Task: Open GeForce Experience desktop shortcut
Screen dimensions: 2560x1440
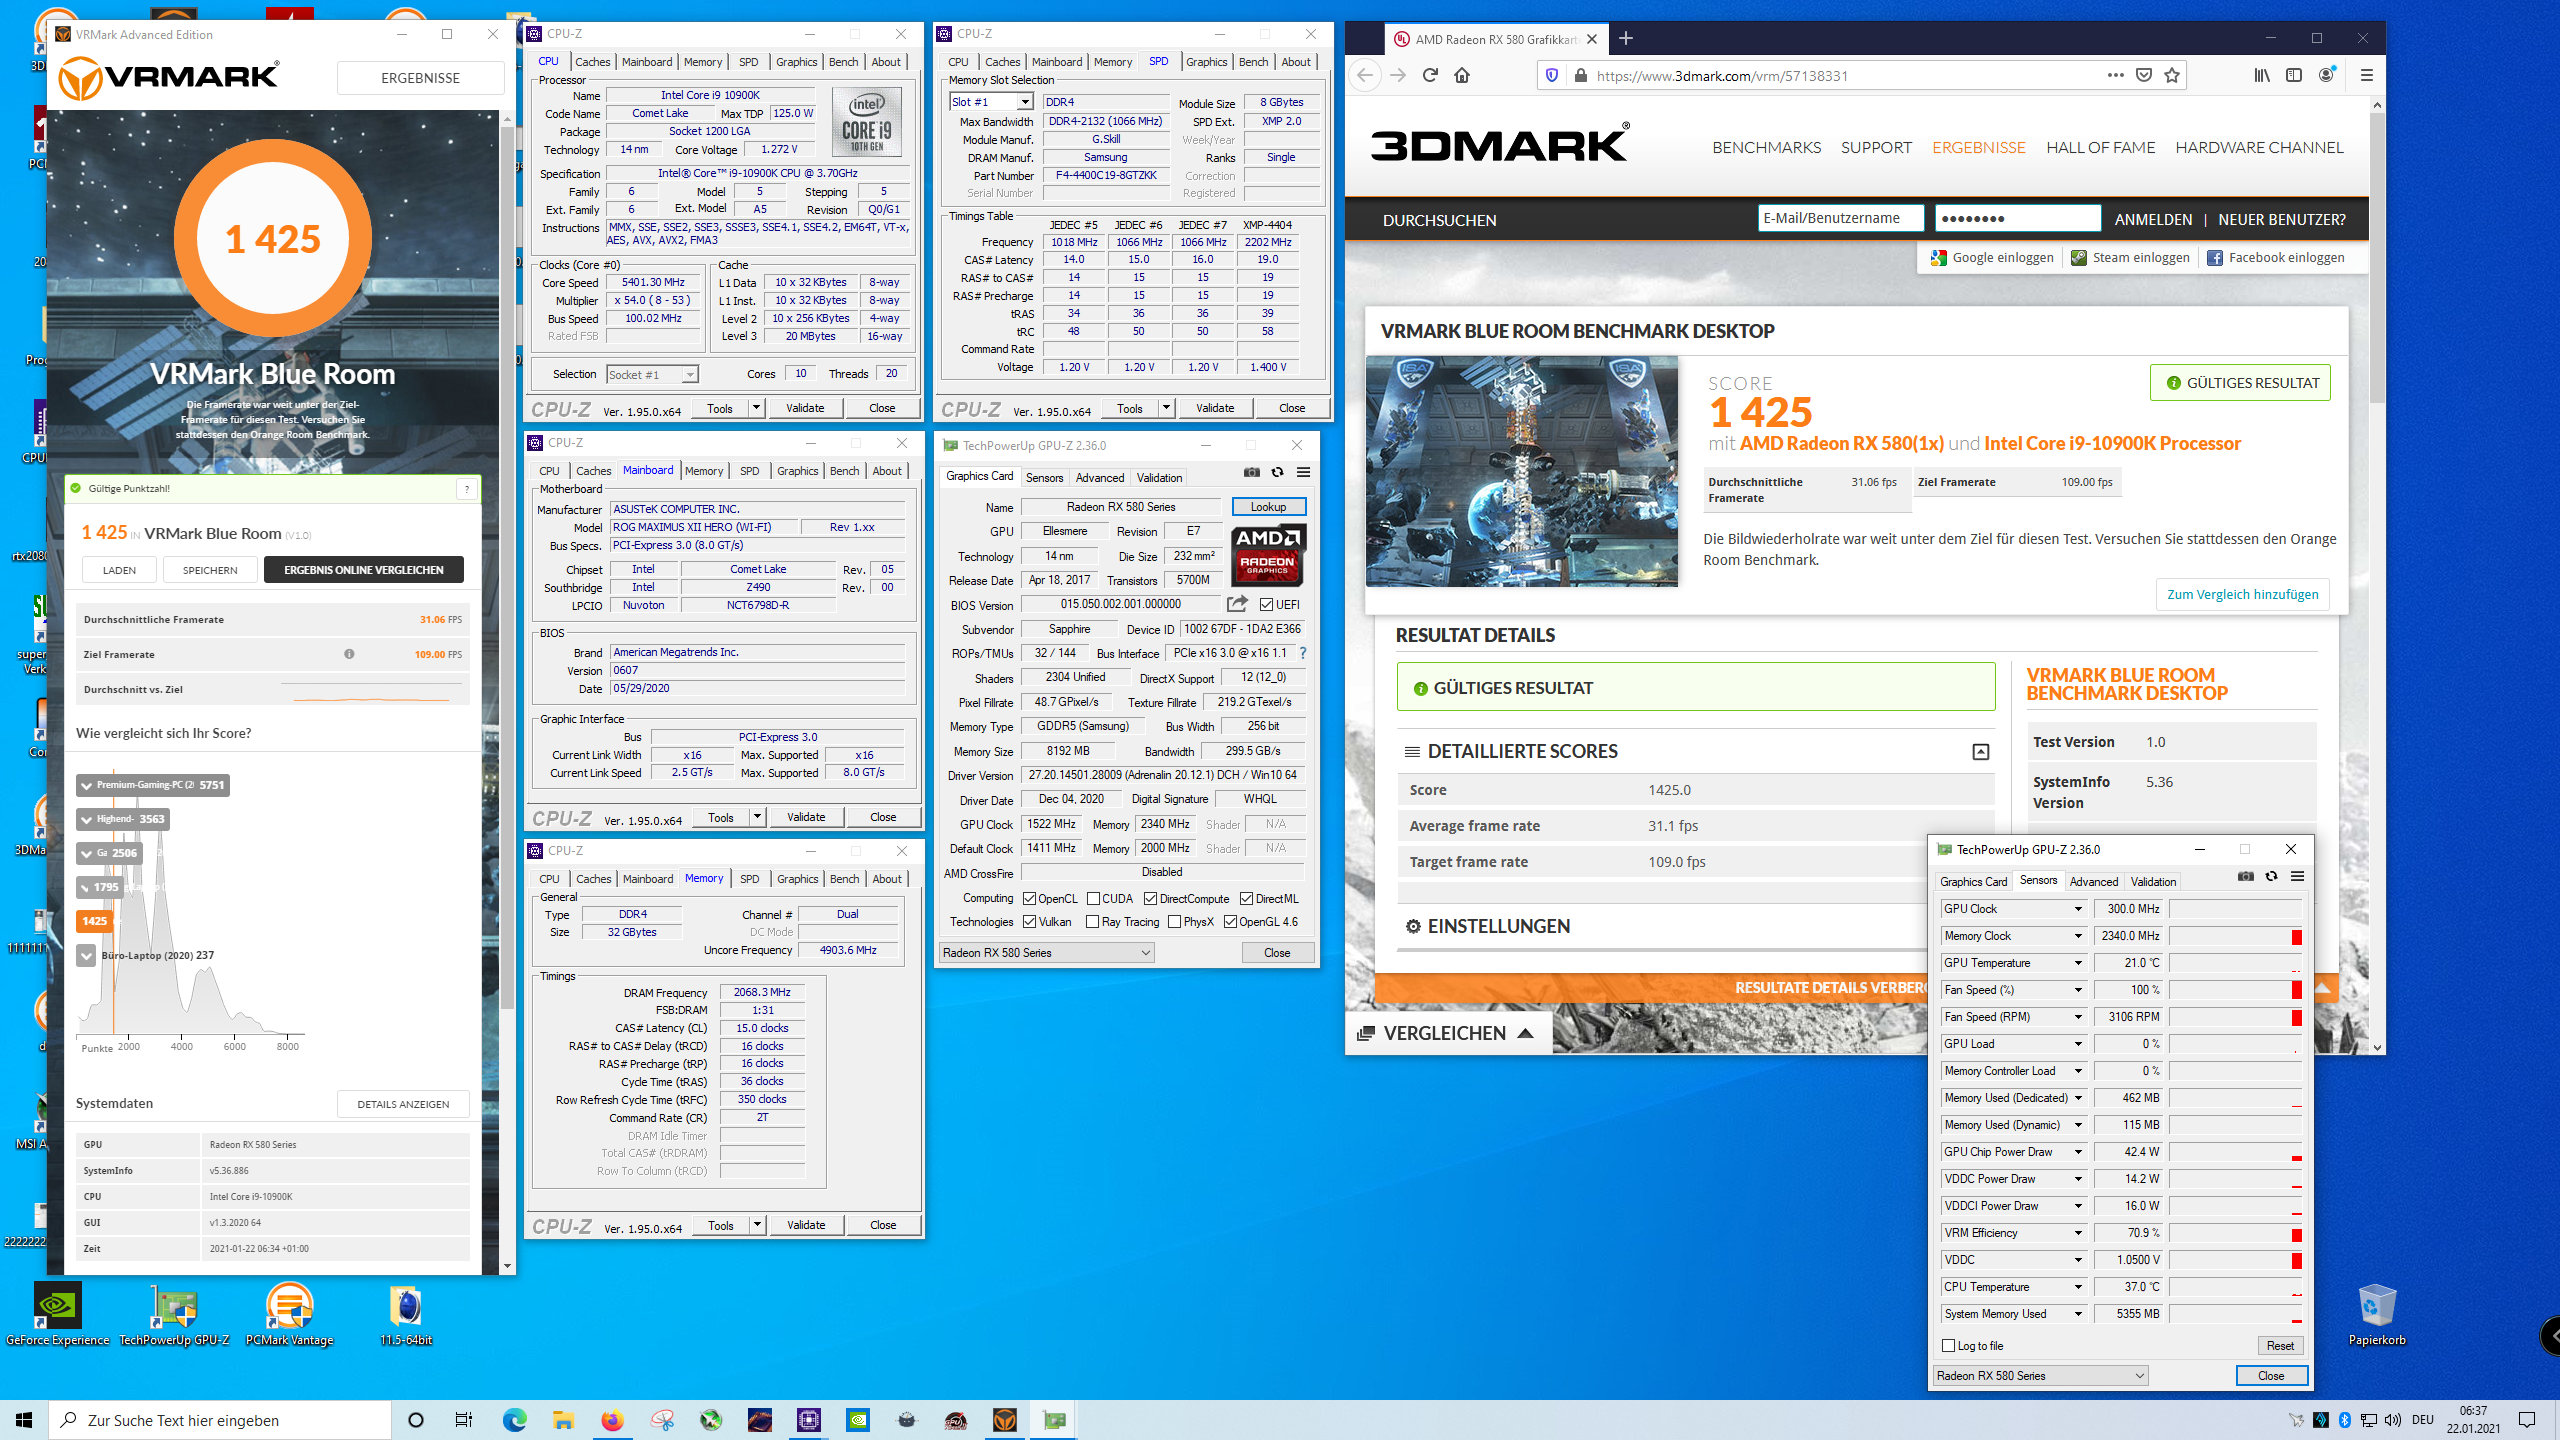Action: pyautogui.click(x=58, y=1315)
